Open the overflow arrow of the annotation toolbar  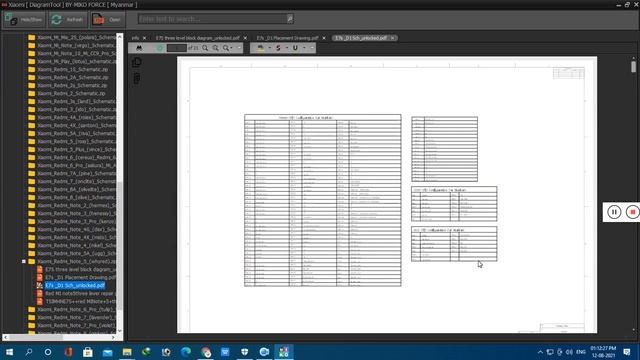coord(312,48)
